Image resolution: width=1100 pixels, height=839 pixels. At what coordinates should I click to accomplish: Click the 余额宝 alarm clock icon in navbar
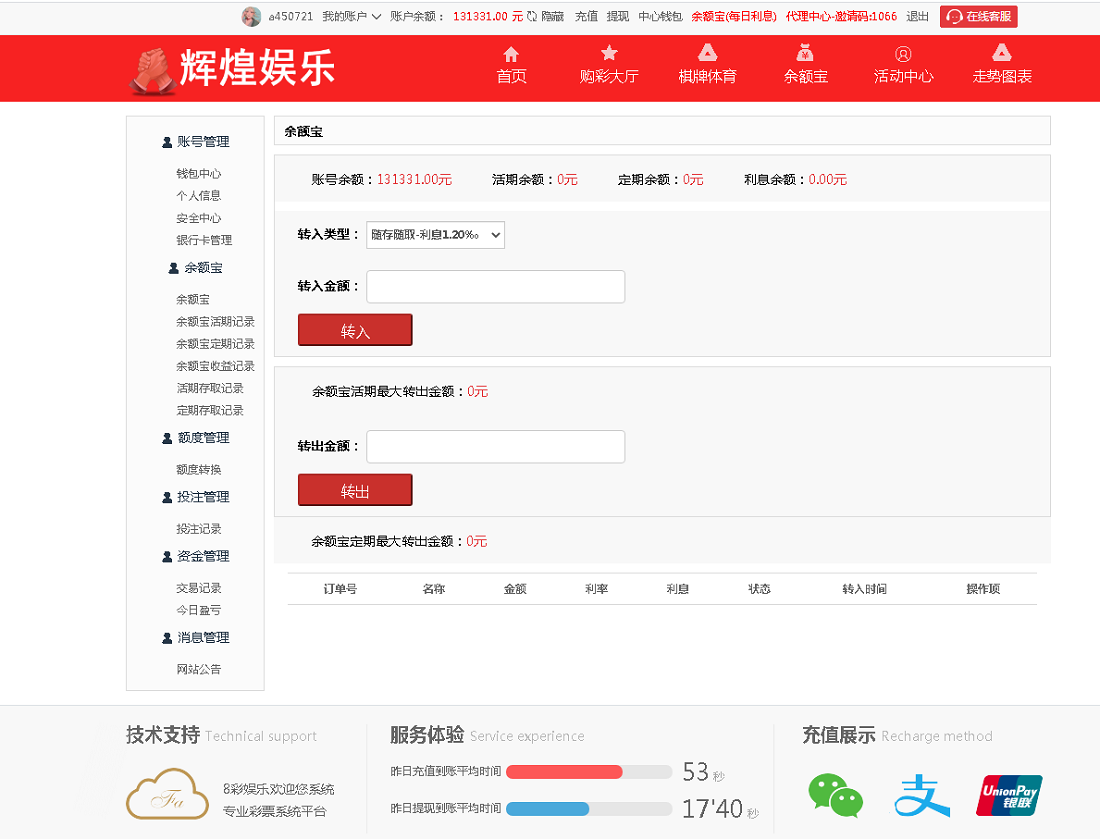806,54
